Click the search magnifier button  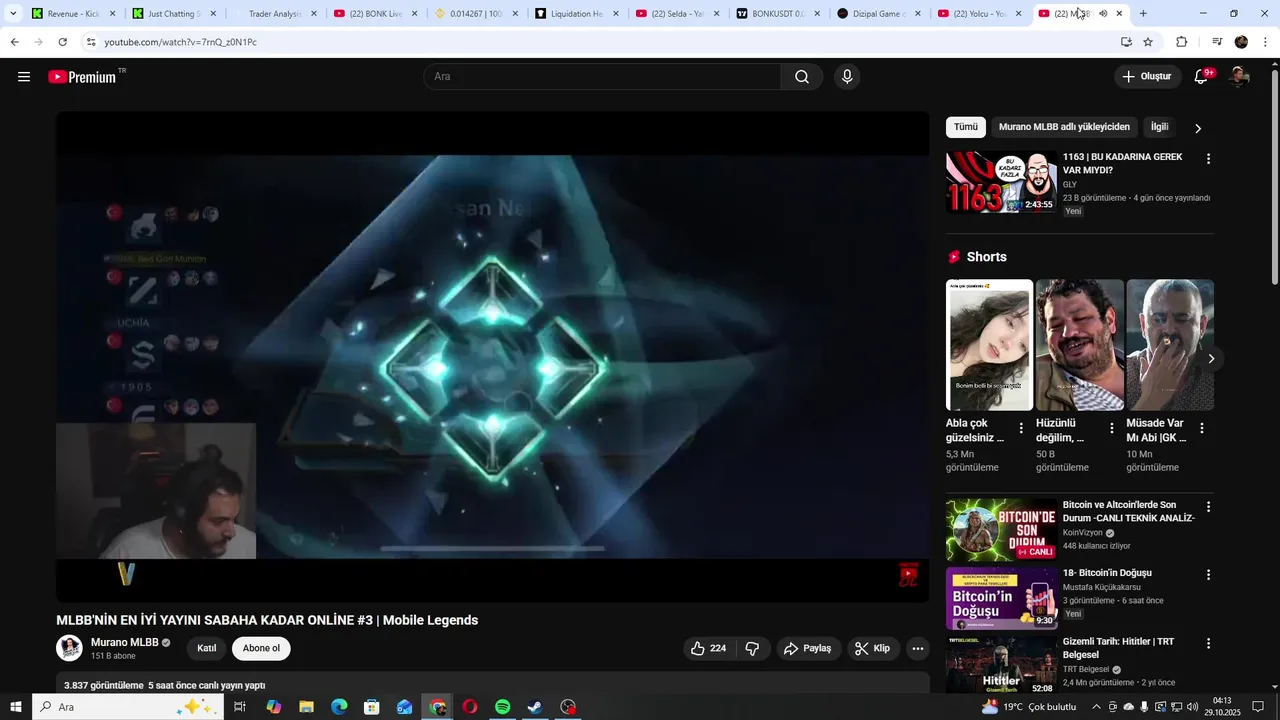pyautogui.click(x=802, y=77)
